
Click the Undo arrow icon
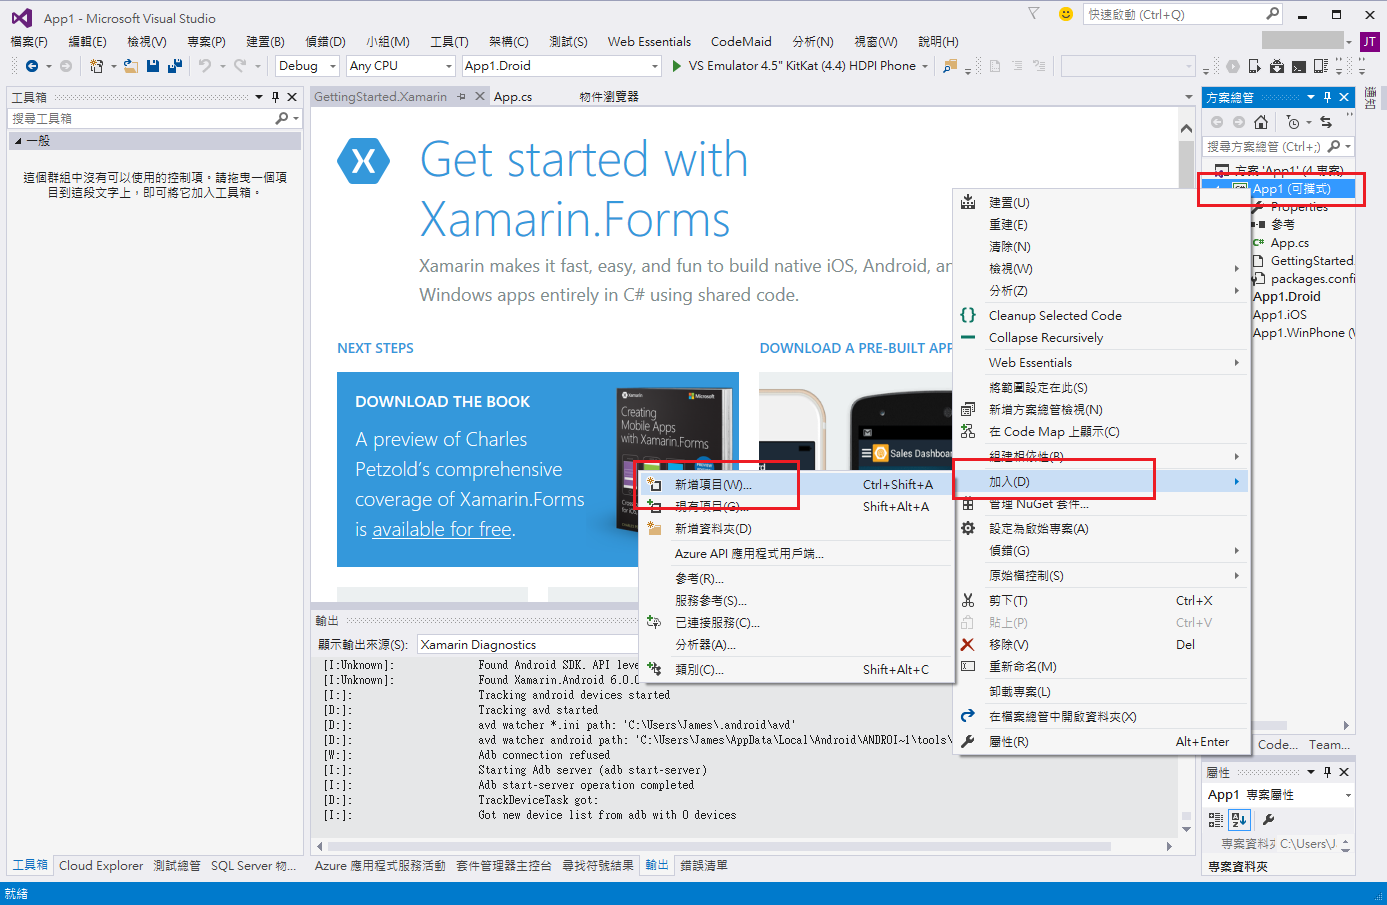(205, 66)
